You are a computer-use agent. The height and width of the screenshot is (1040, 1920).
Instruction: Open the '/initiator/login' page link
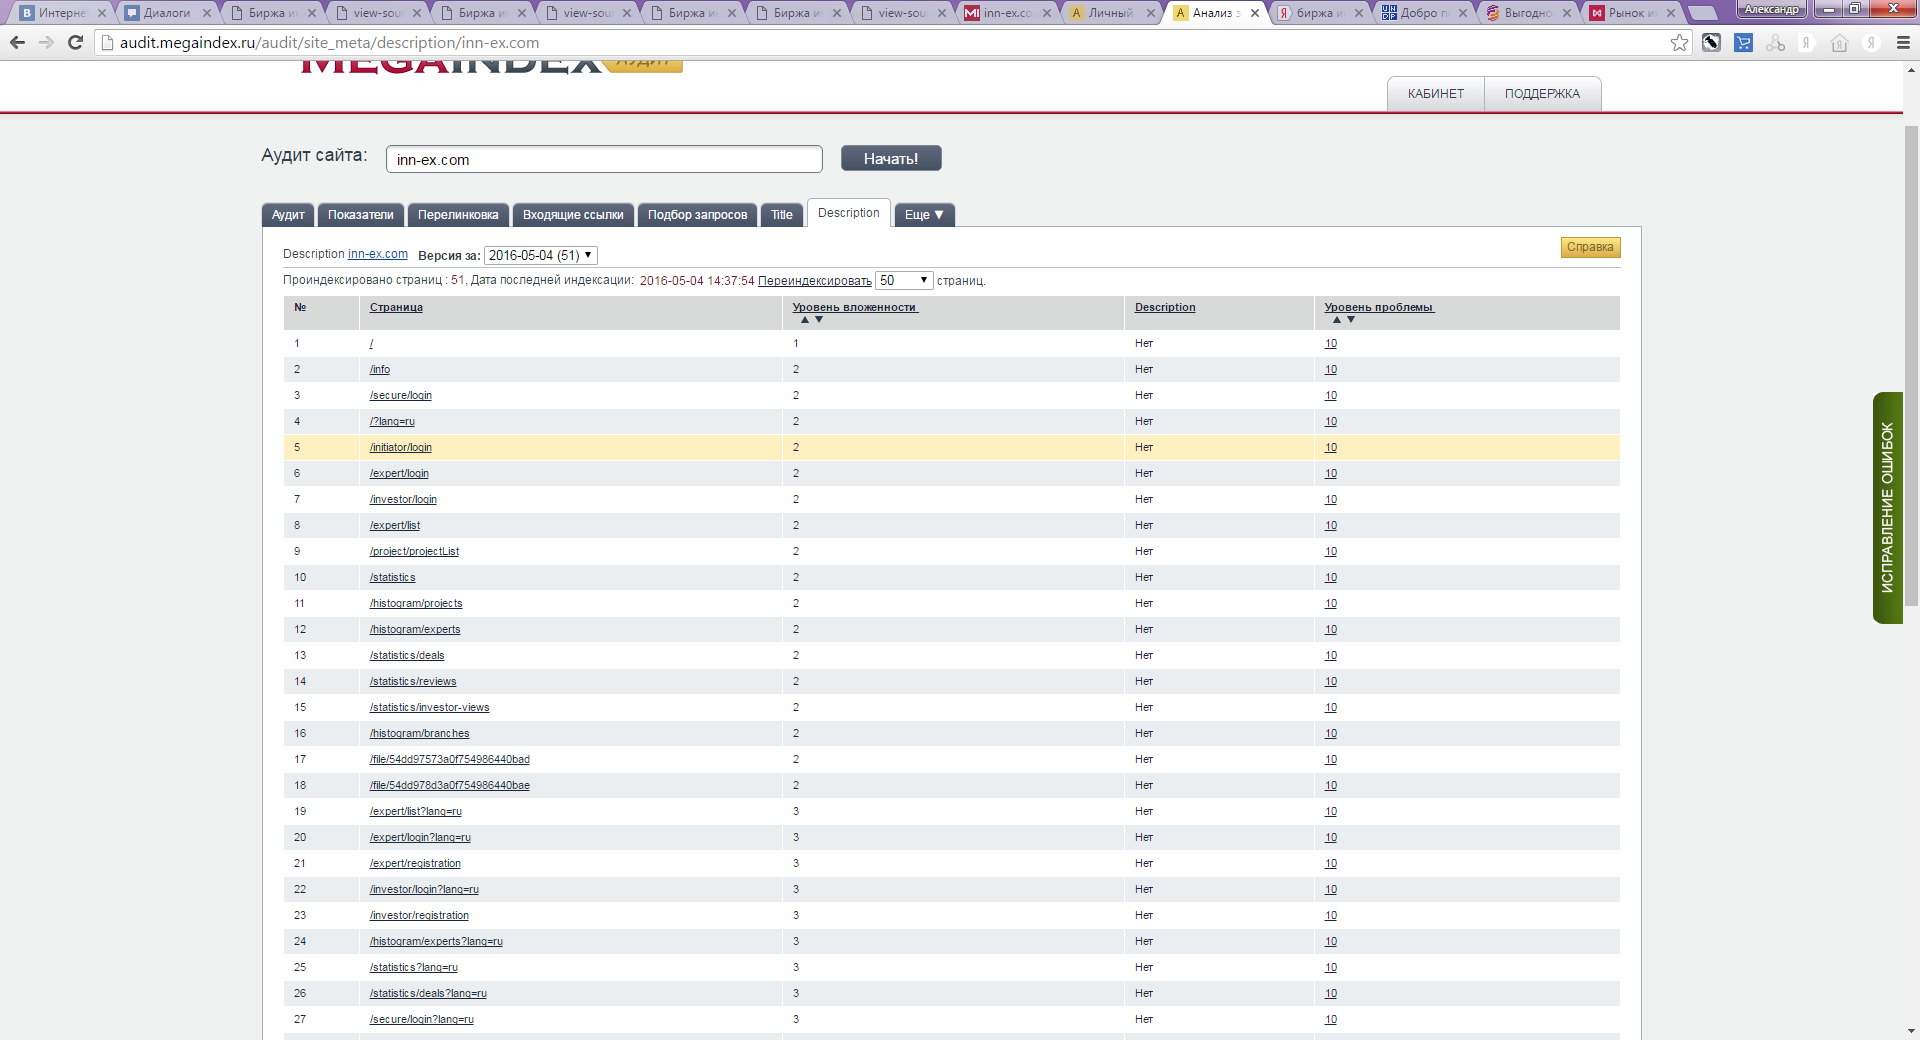click(401, 448)
